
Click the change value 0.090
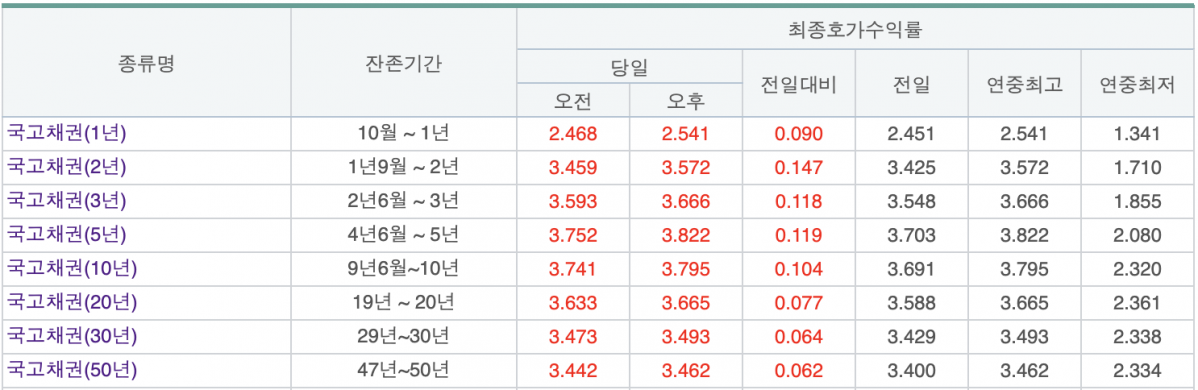(798, 135)
